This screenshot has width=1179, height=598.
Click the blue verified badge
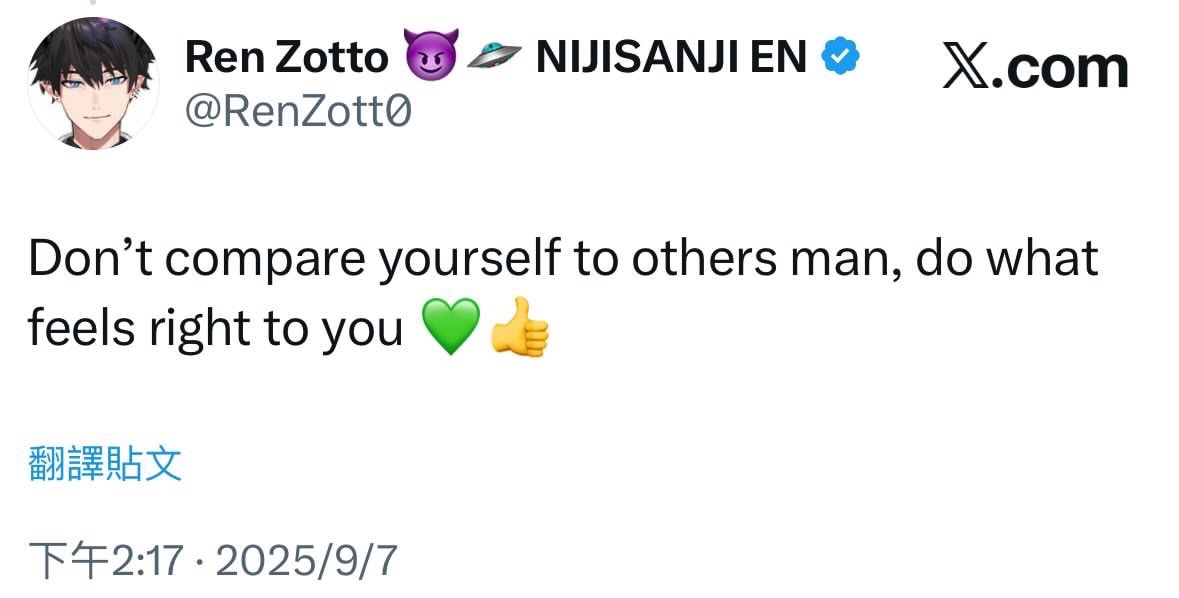[842, 59]
